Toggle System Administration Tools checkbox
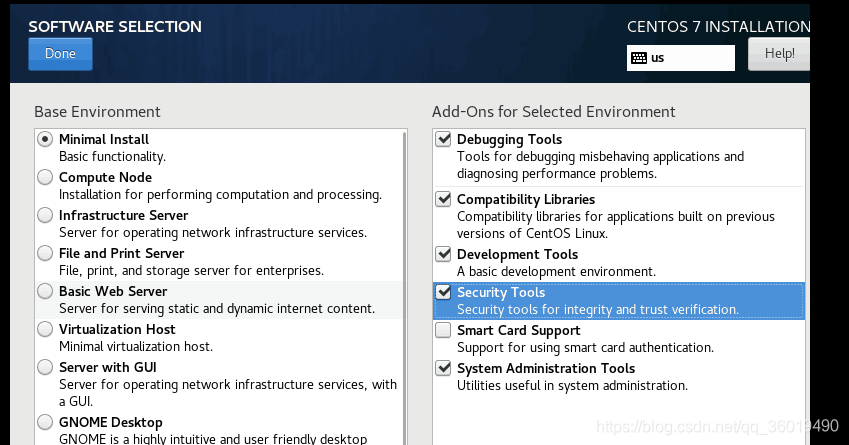 (x=444, y=369)
